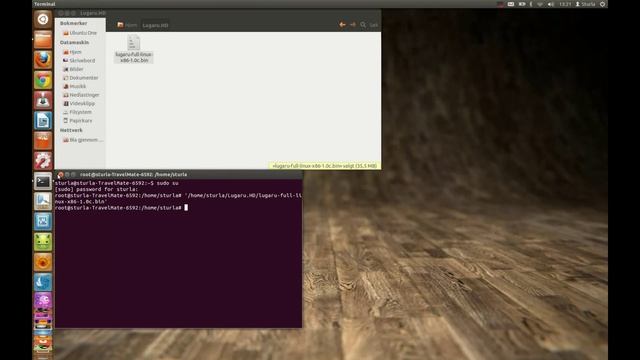Open System Settings wrench-gear launcher icon
The height and width of the screenshot is (360, 640).
click(x=43, y=161)
